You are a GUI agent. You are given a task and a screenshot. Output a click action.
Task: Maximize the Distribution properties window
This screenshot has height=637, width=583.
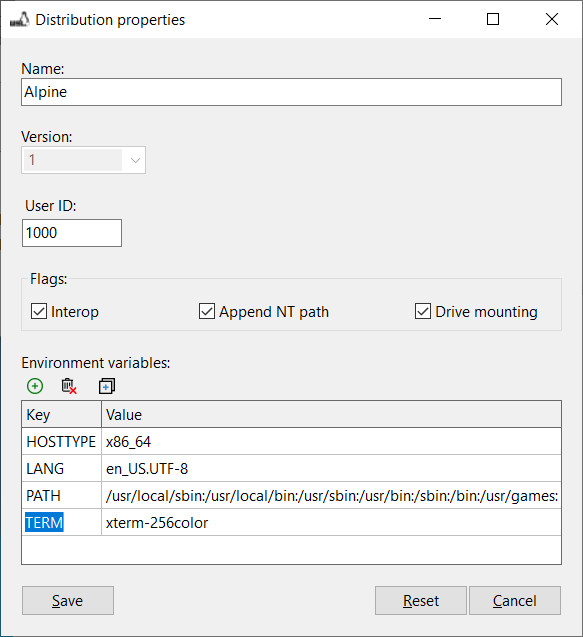[493, 19]
